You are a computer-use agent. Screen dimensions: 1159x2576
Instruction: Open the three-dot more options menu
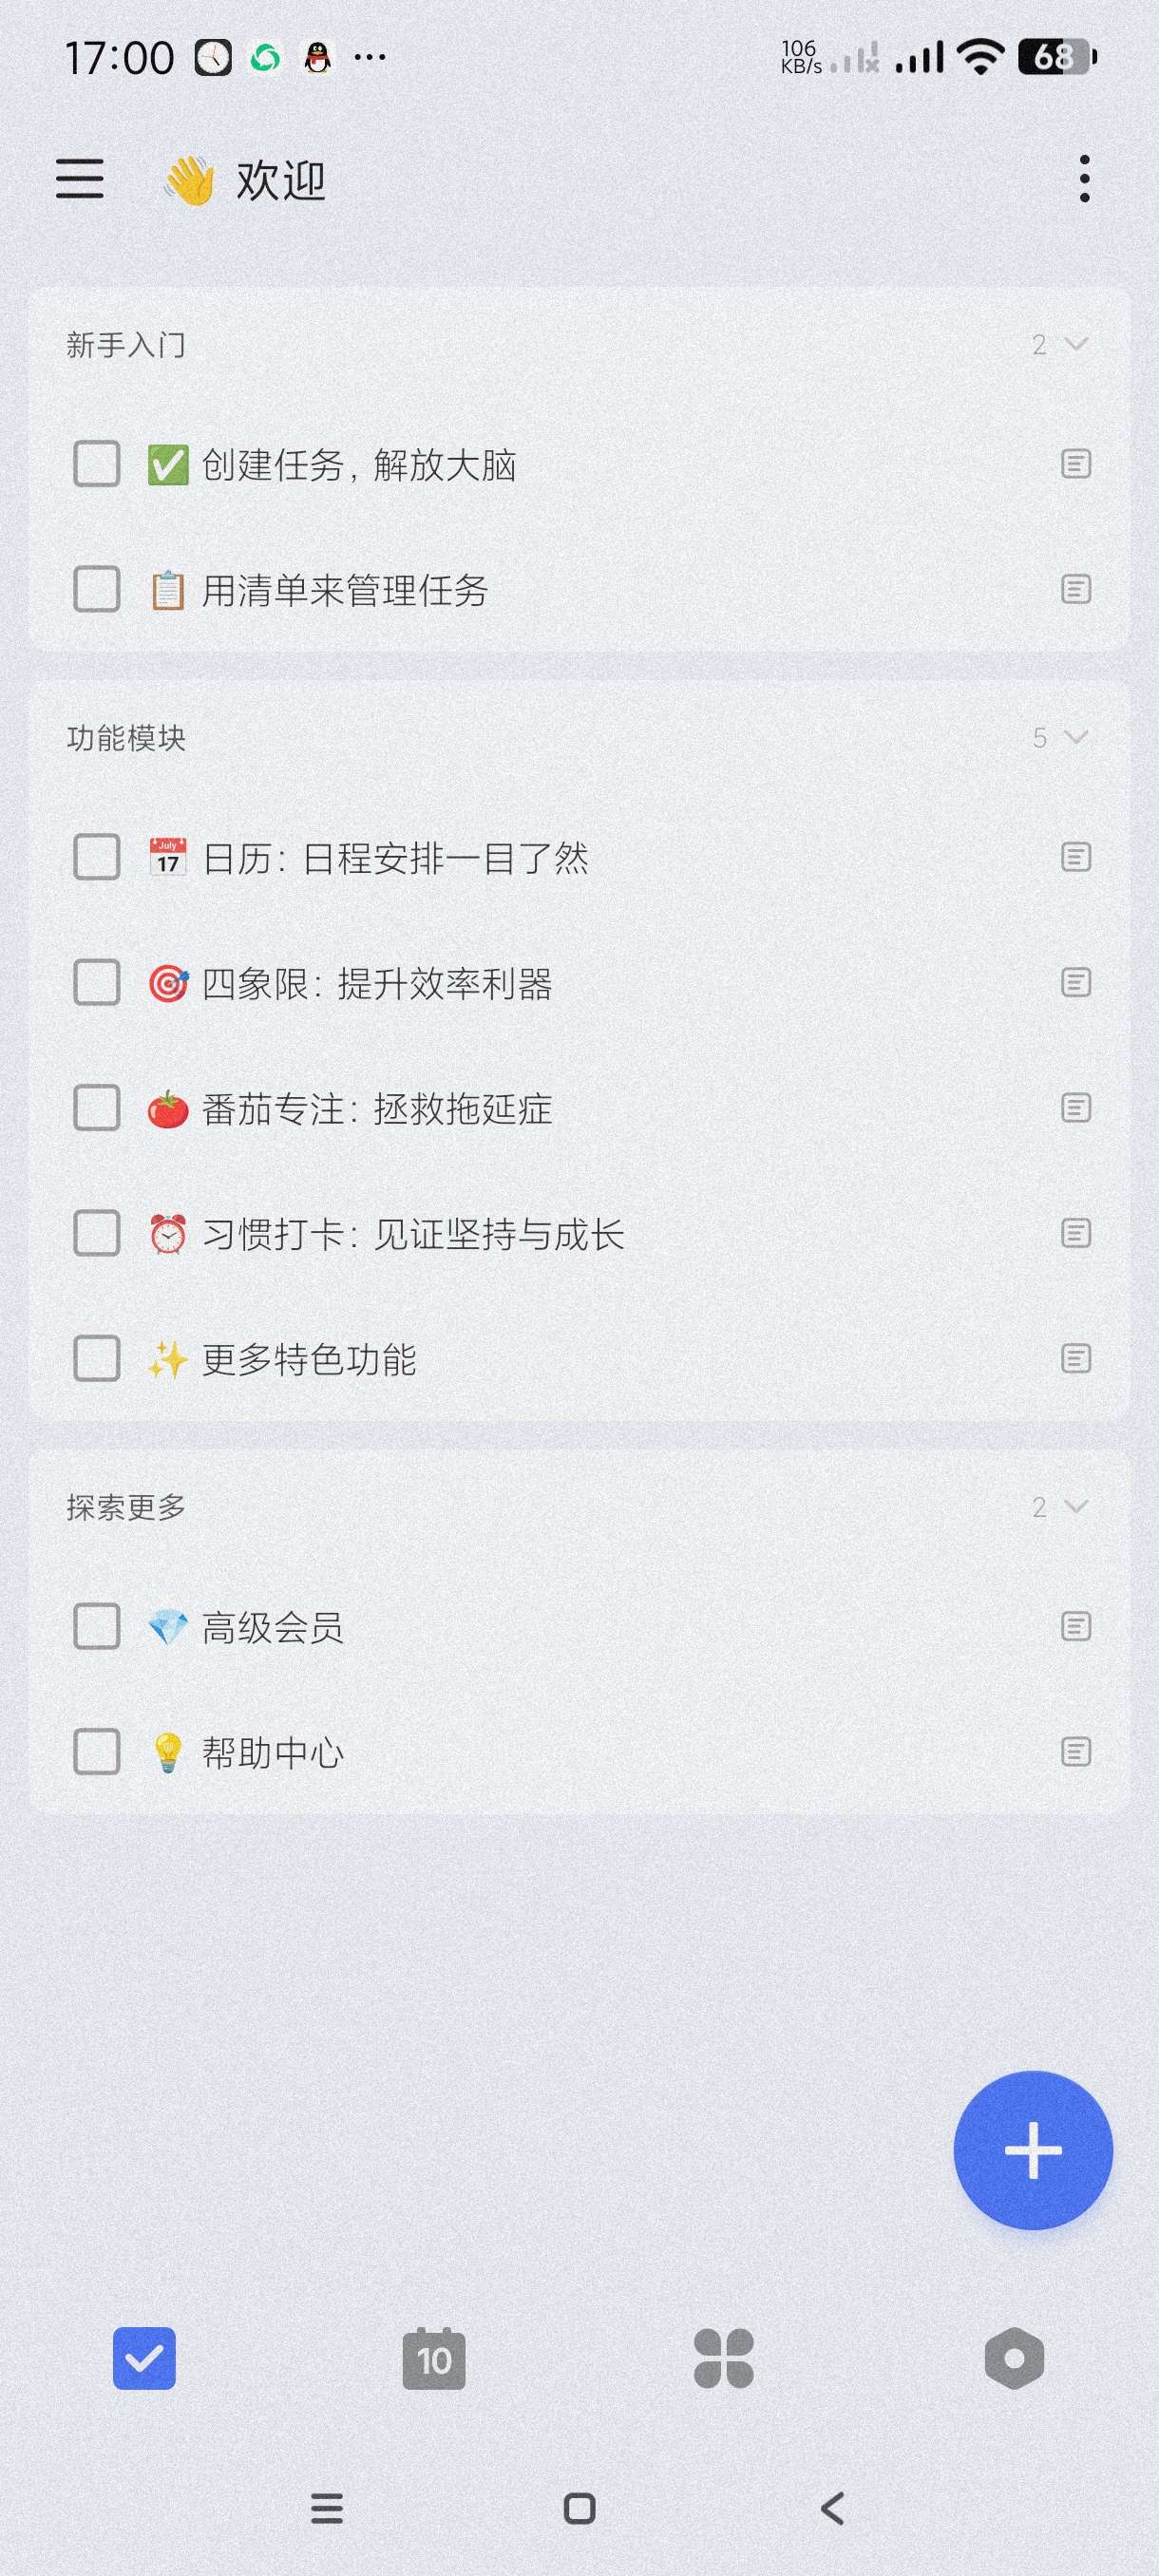(1084, 179)
